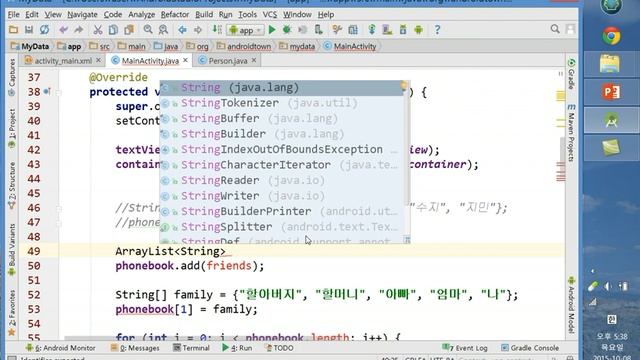Click the Help question mark icon
Viewport: 640px width, 360px height.
click(x=437, y=29)
